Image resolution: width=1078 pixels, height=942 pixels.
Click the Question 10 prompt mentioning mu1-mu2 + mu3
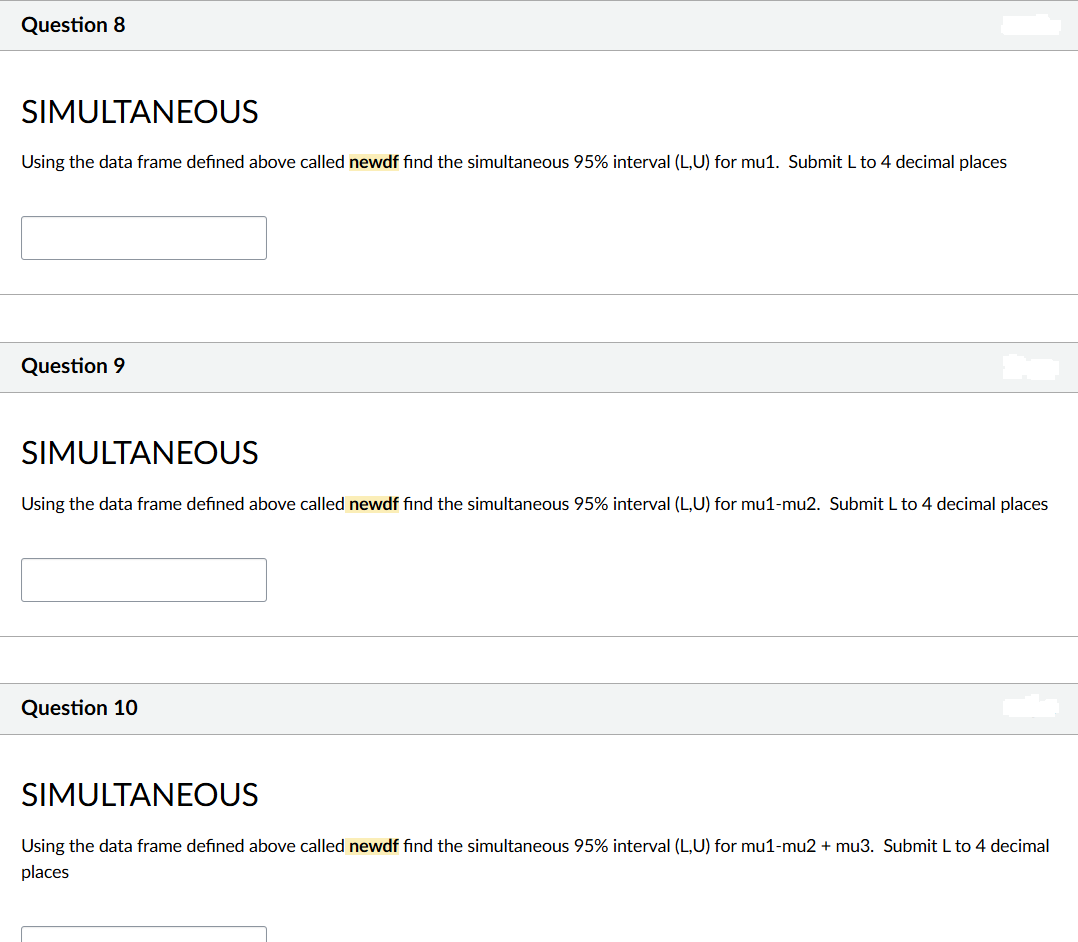tap(535, 859)
